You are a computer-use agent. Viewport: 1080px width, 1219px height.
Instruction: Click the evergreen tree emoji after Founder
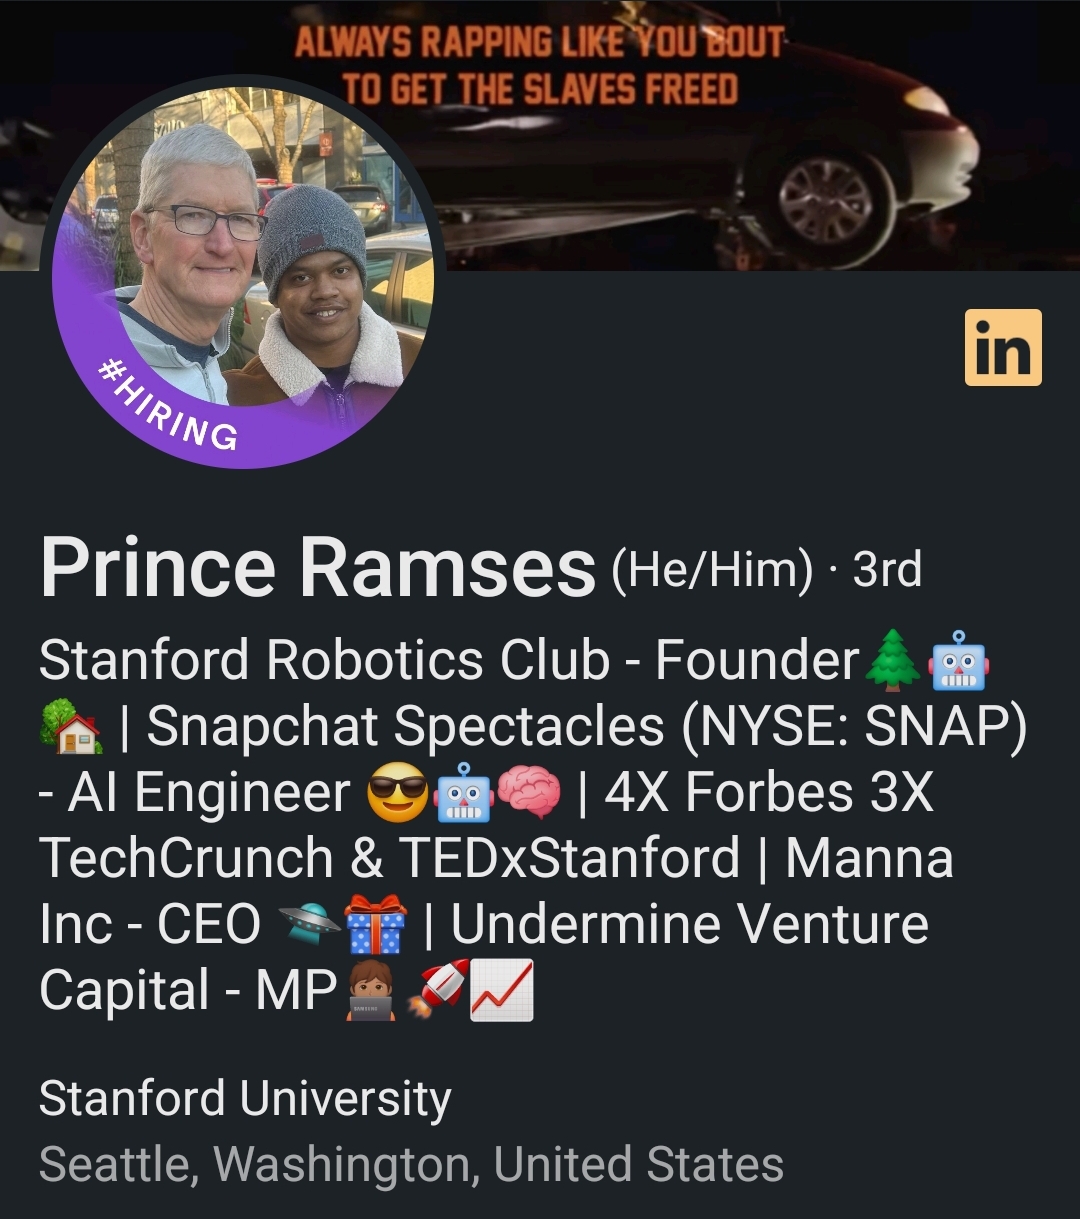pos(891,661)
